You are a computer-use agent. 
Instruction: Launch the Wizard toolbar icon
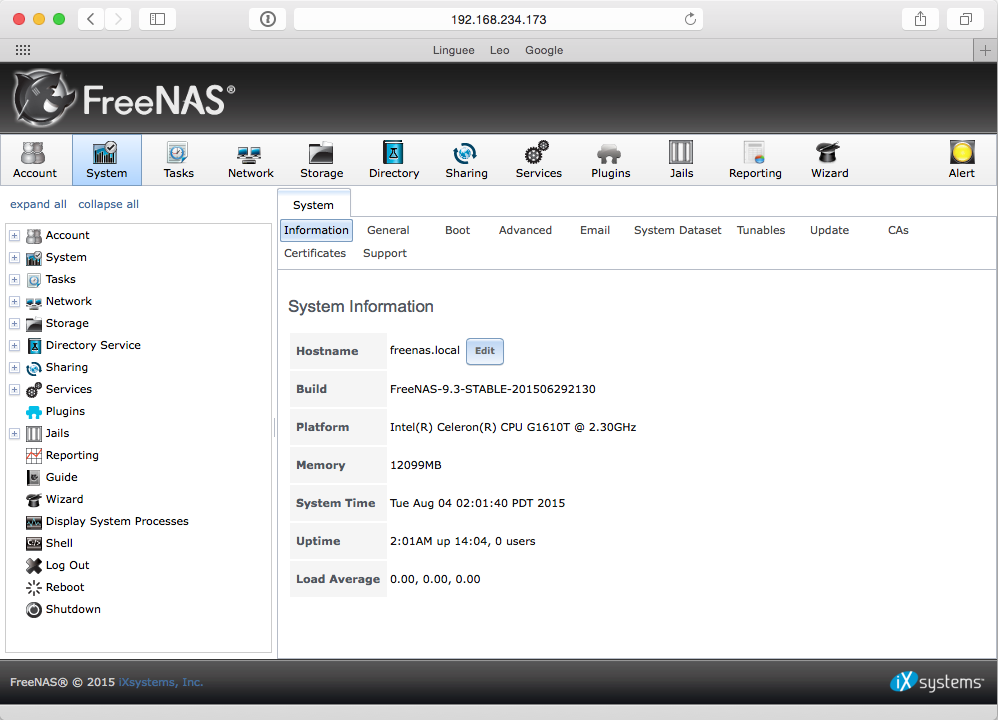point(829,160)
